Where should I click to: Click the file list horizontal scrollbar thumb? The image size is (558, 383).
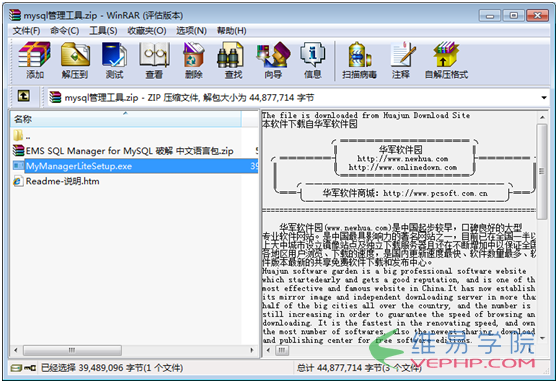point(72,350)
